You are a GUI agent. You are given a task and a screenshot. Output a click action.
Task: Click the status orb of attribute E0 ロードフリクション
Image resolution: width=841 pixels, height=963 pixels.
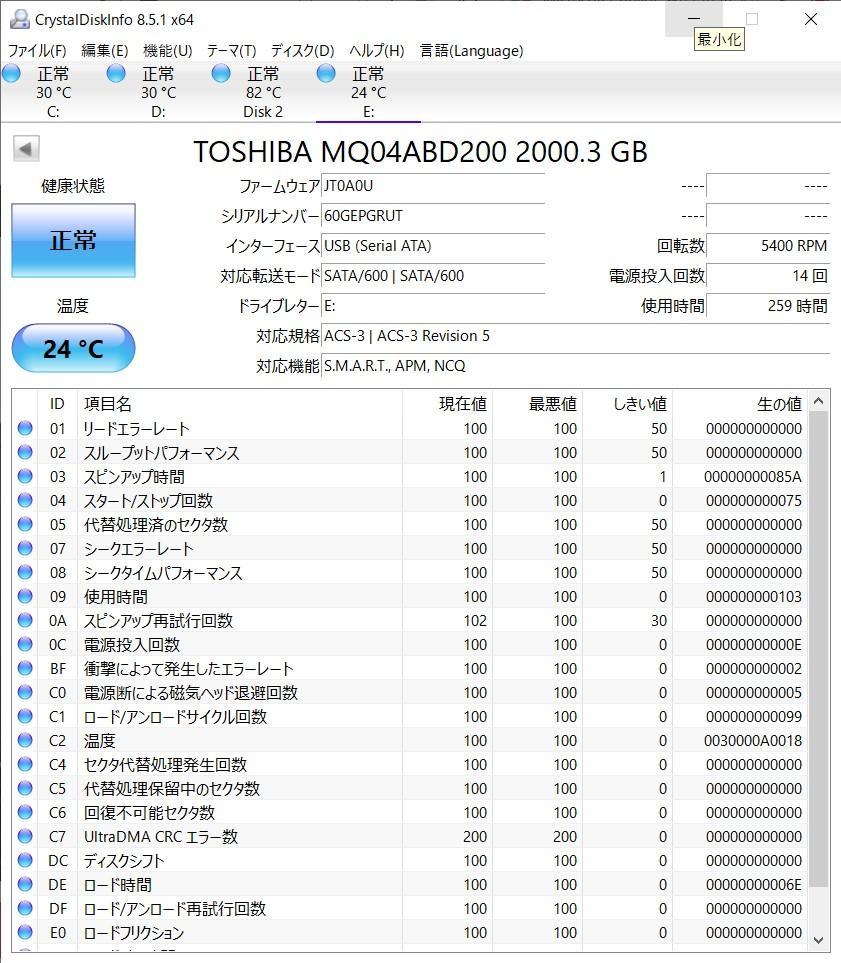(25, 931)
